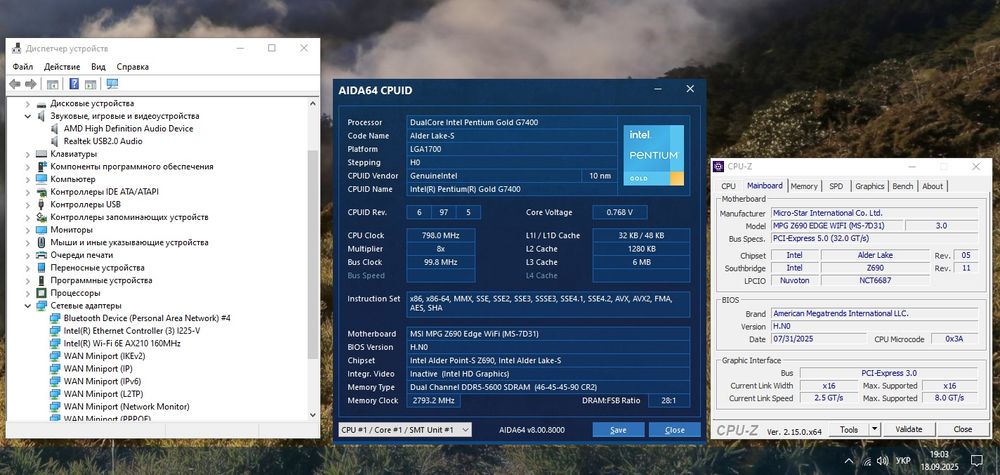Image resolution: width=1000 pixels, height=475 pixels.
Task: Click the Очереди печати printer icon
Action: [41, 255]
